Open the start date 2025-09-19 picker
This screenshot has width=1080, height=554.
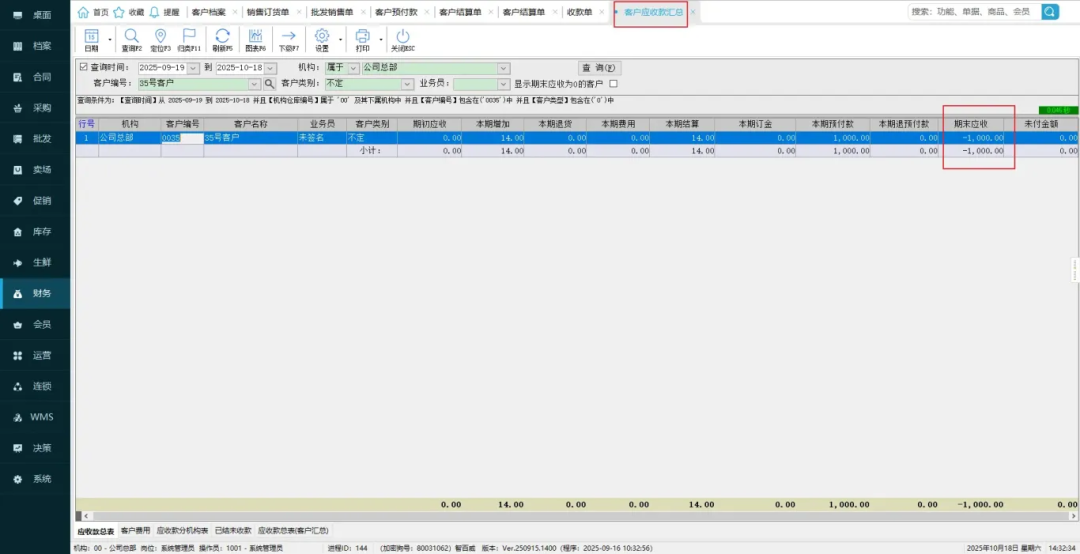(x=193, y=68)
